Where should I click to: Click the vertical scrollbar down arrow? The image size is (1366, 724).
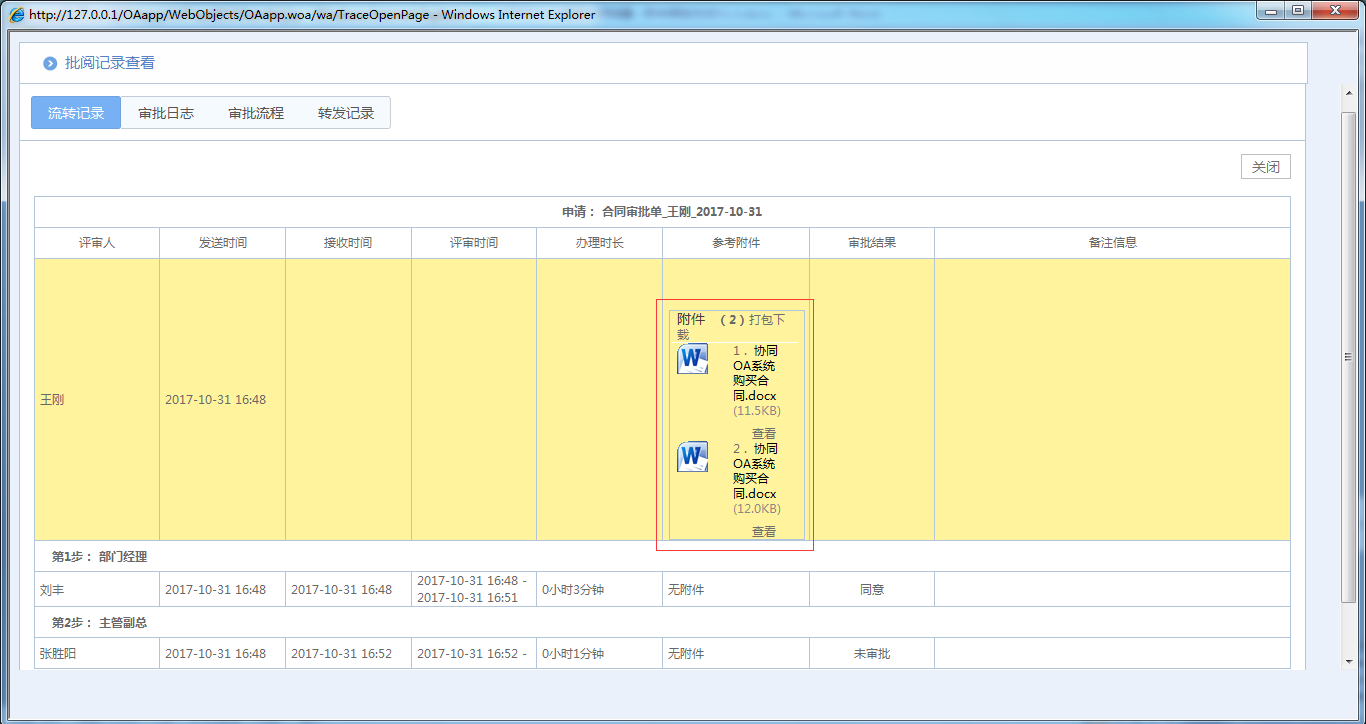[x=1348, y=660]
